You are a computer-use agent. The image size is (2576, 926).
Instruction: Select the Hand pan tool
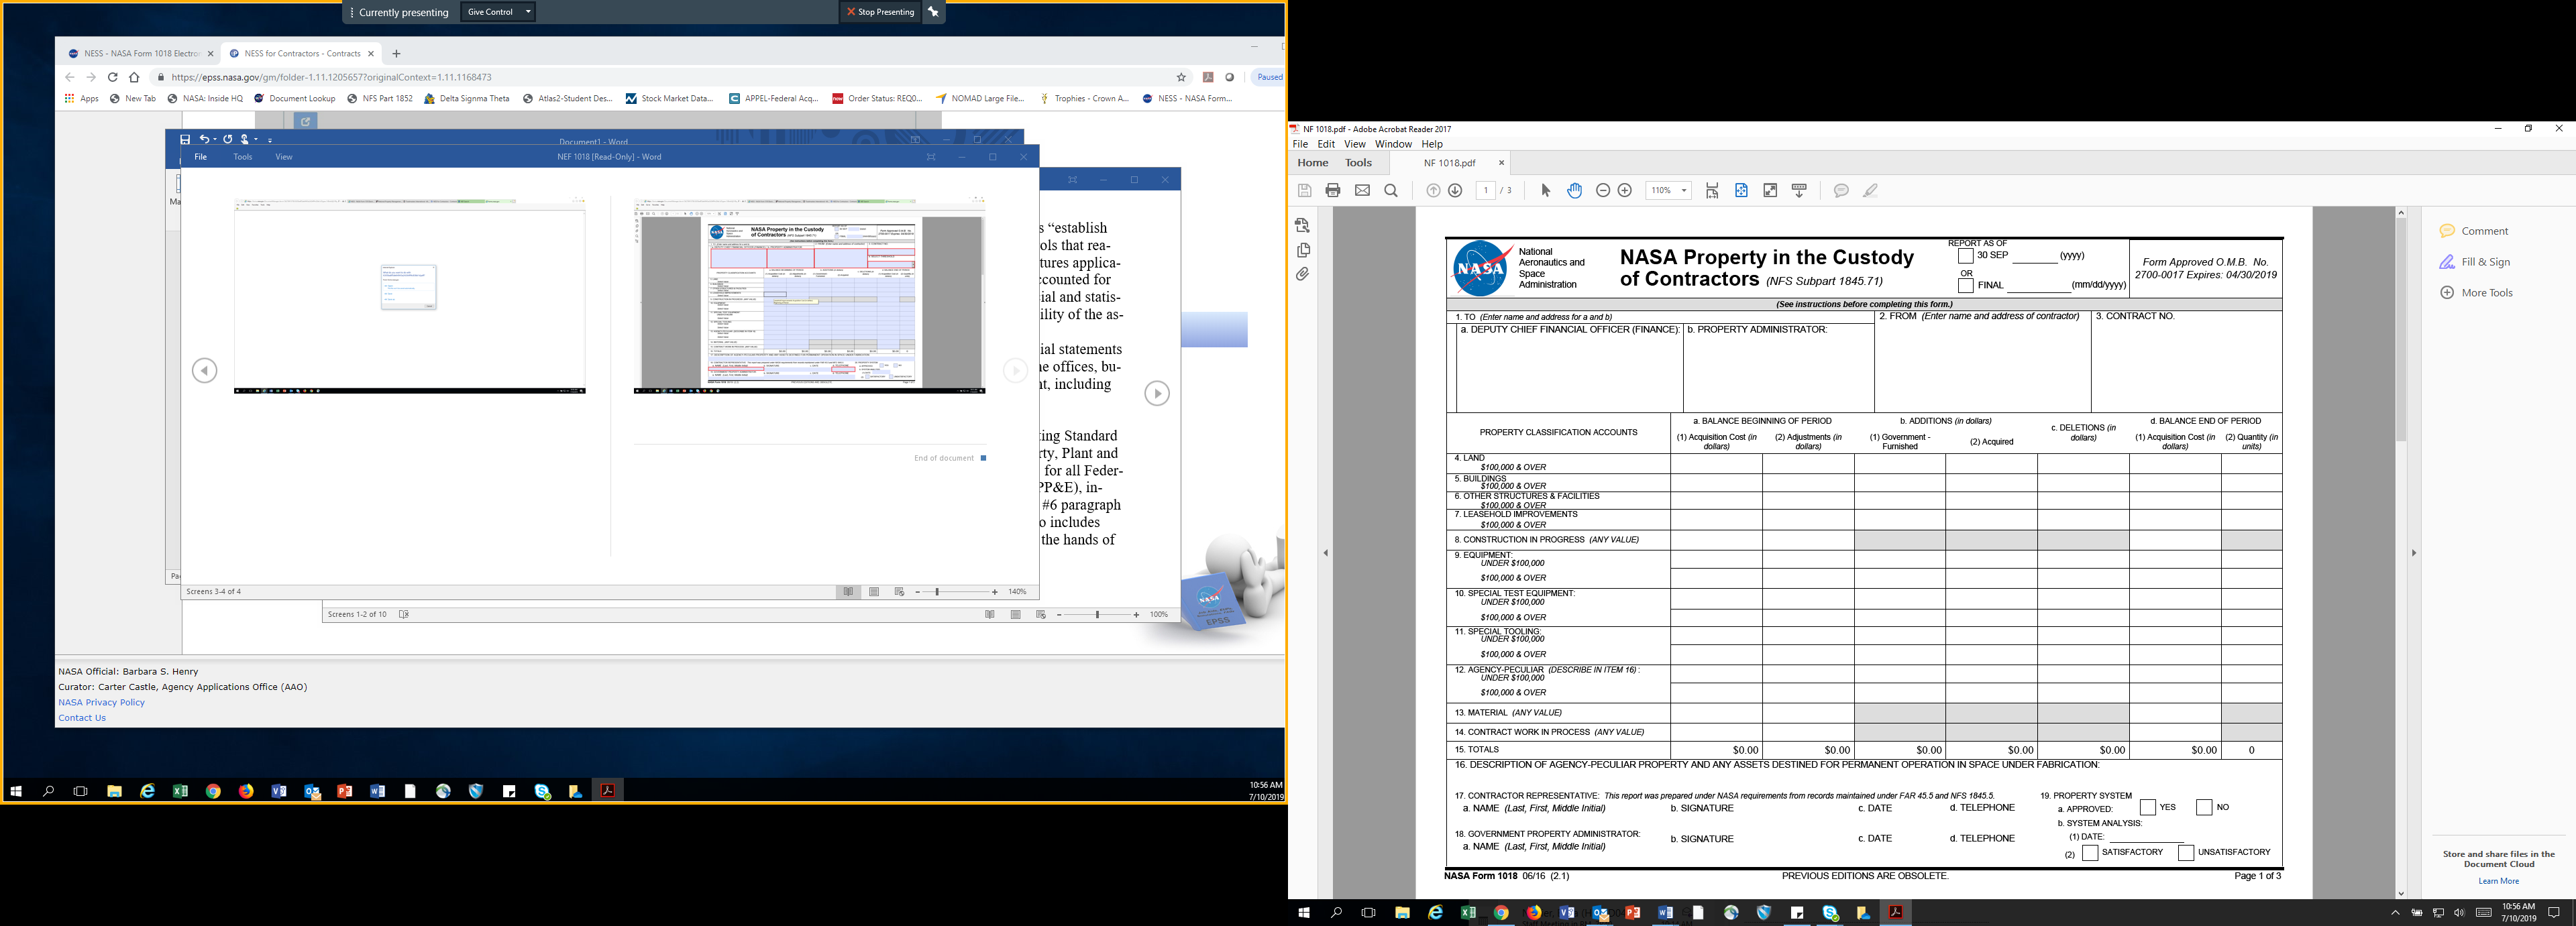pyautogui.click(x=1574, y=190)
